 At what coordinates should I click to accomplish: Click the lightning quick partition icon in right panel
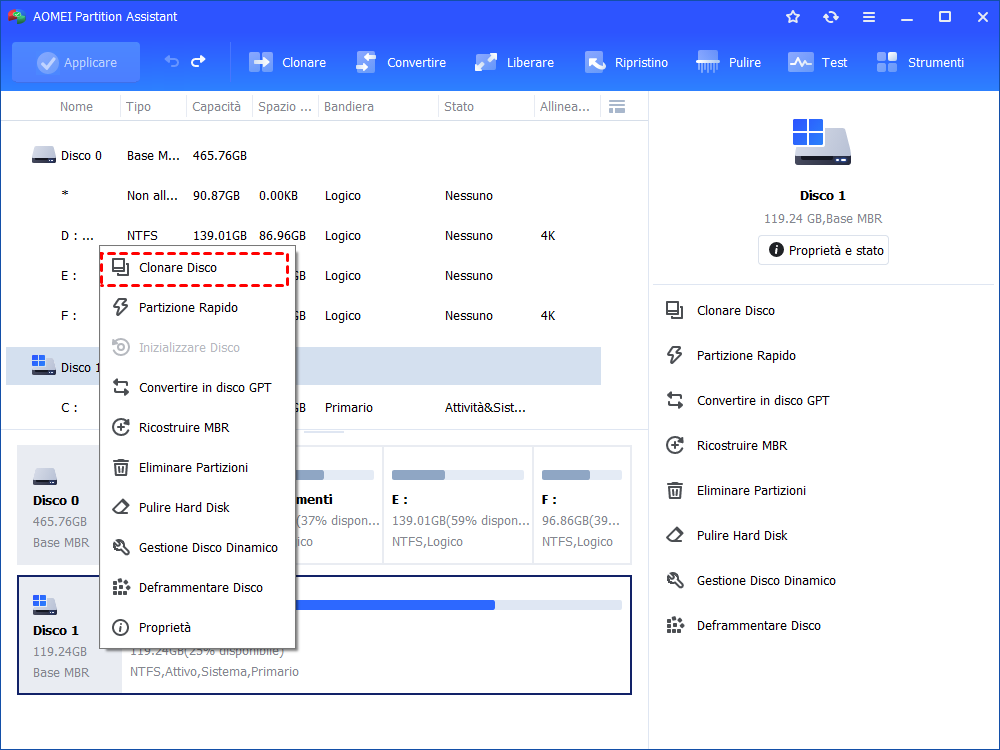coord(675,355)
